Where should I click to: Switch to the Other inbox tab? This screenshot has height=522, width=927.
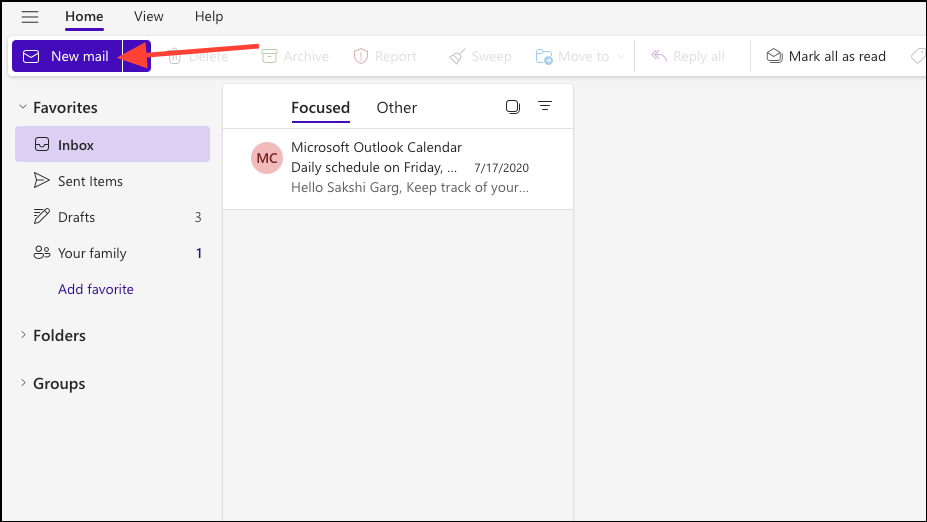point(397,108)
